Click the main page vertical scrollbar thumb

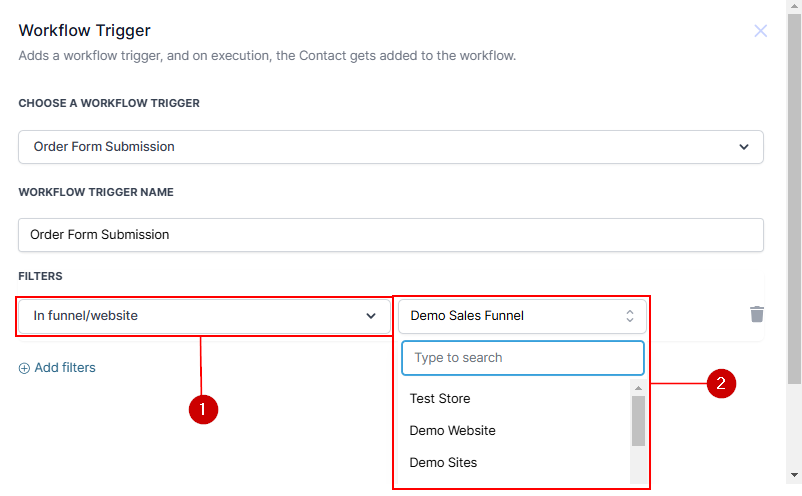tap(794, 200)
